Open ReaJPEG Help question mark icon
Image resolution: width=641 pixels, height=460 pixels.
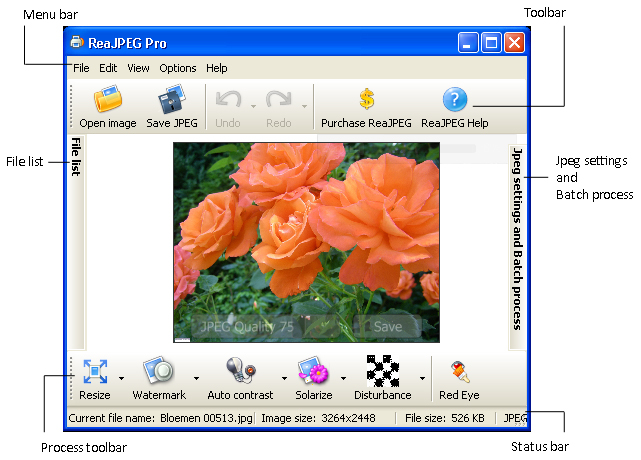pos(455,99)
